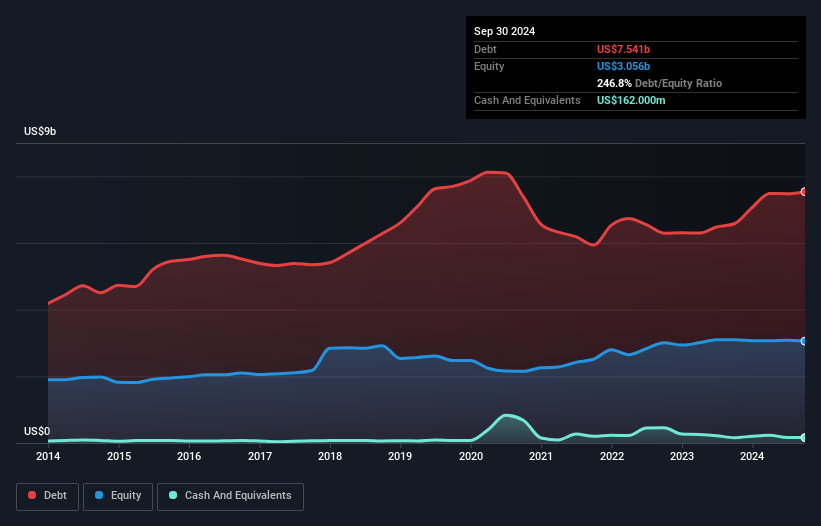Click the blue Equity endpoint marker
This screenshot has width=821, height=526.
[x=803, y=341]
